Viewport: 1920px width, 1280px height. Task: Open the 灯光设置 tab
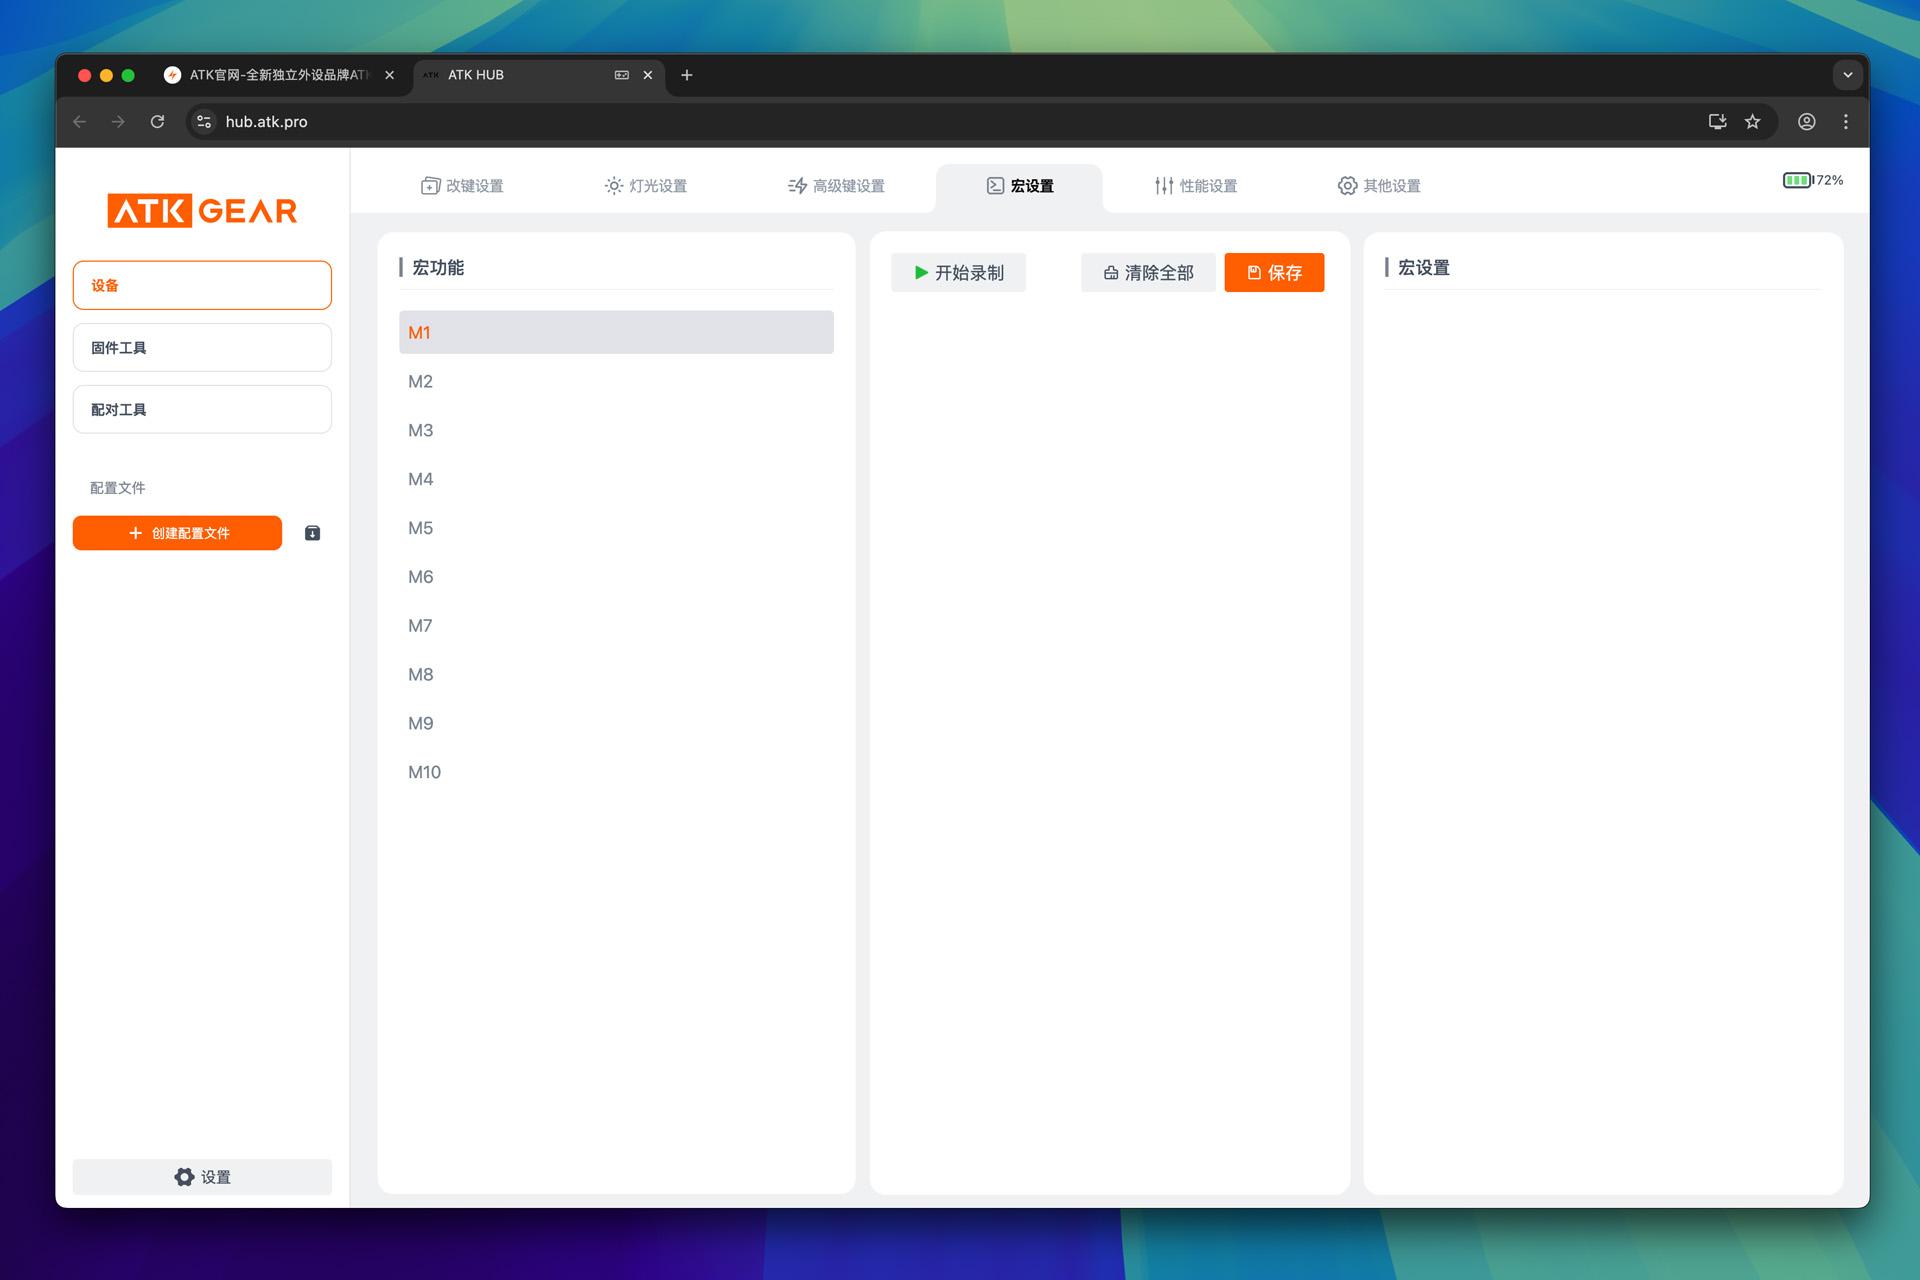tap(646, 186)
